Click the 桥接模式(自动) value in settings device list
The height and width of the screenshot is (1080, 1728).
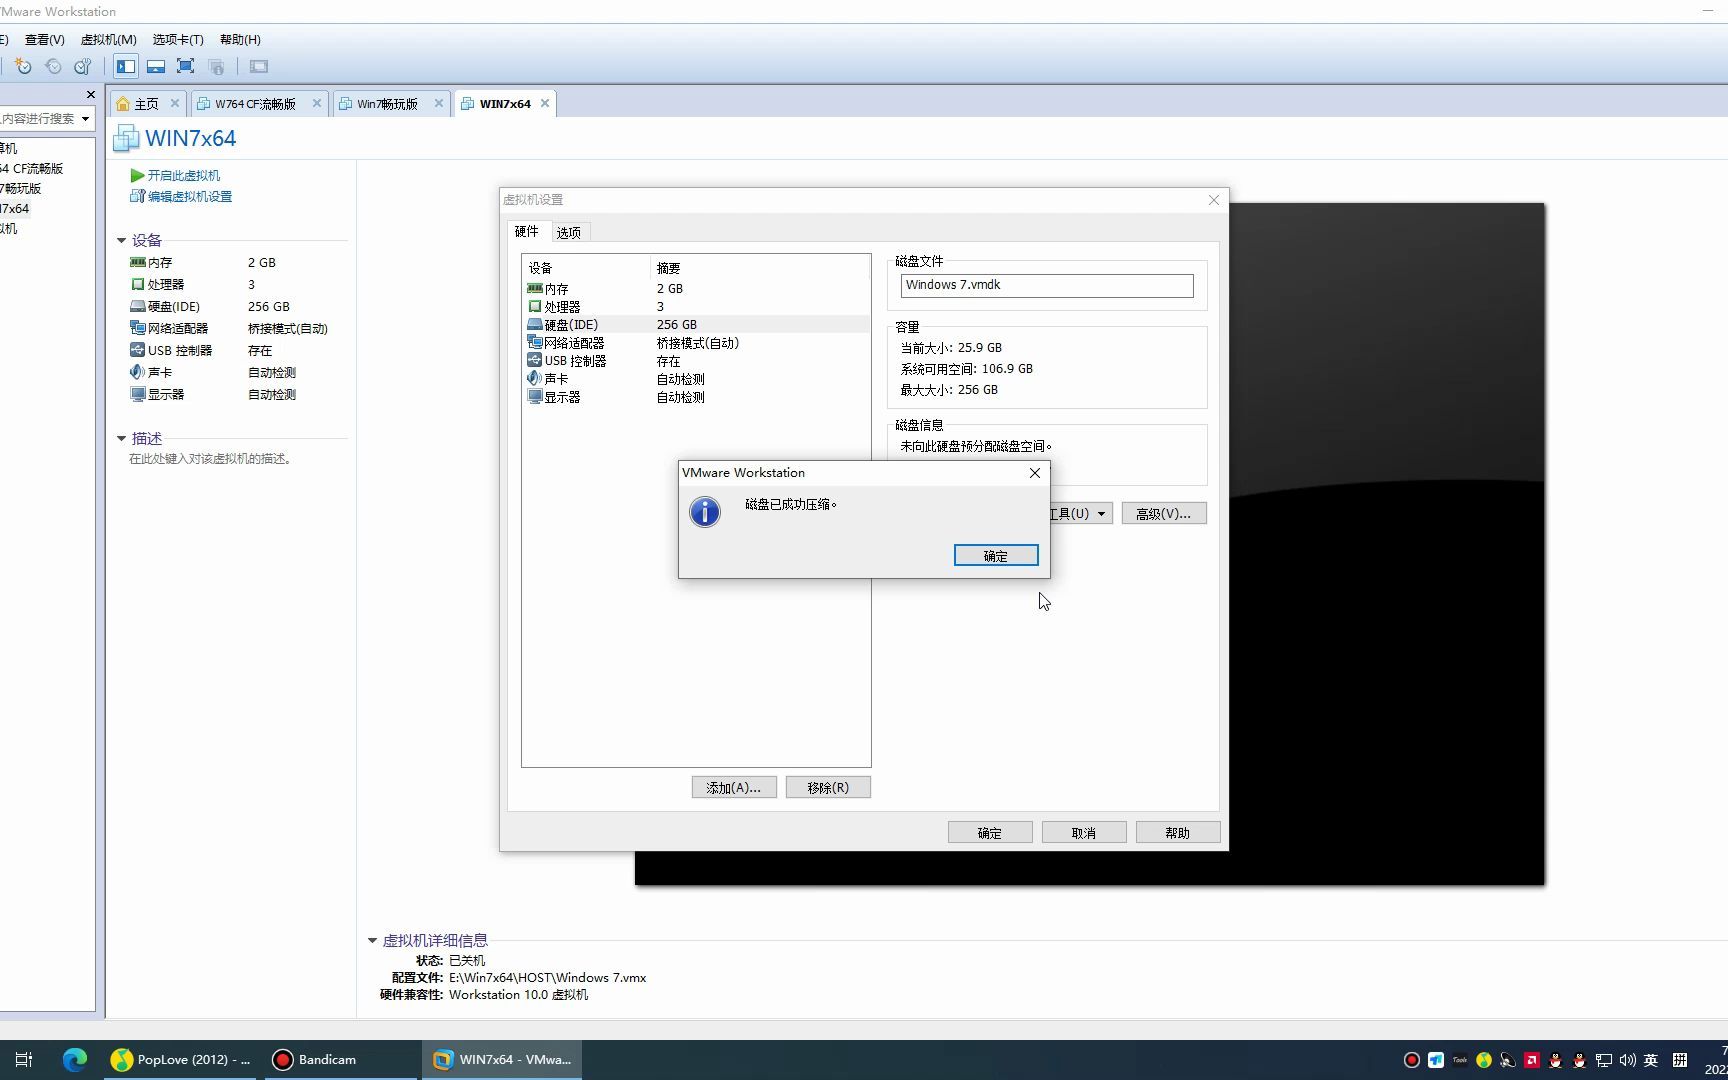(x=698, y=343)
